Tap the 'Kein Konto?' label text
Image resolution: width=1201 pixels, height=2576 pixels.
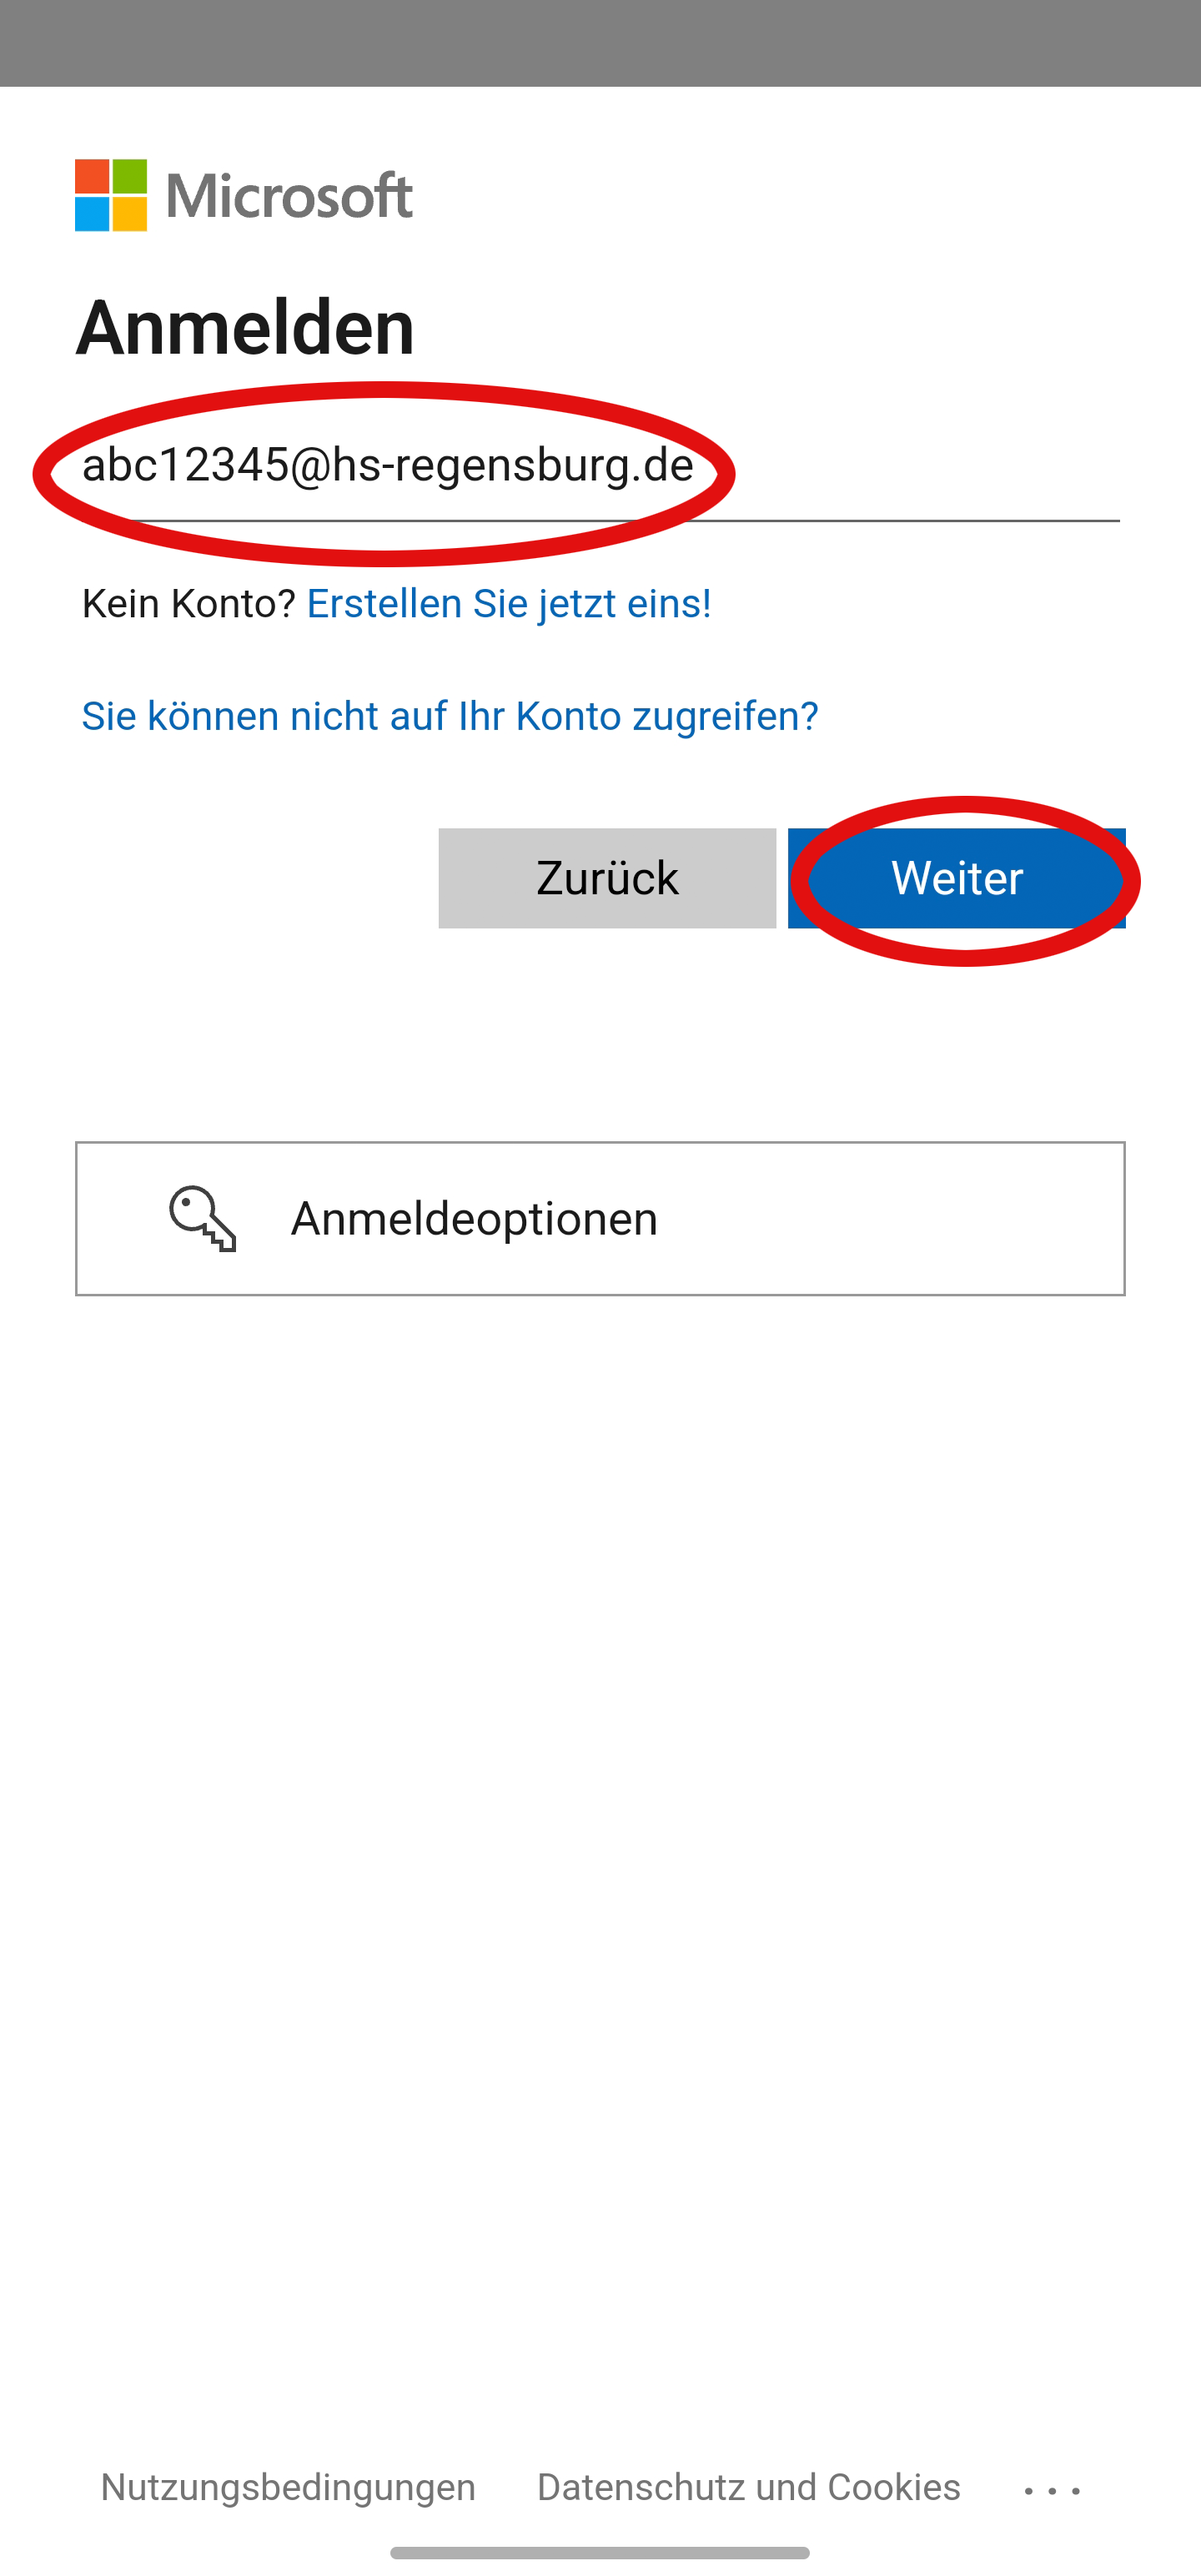click(x=189, y=603)
